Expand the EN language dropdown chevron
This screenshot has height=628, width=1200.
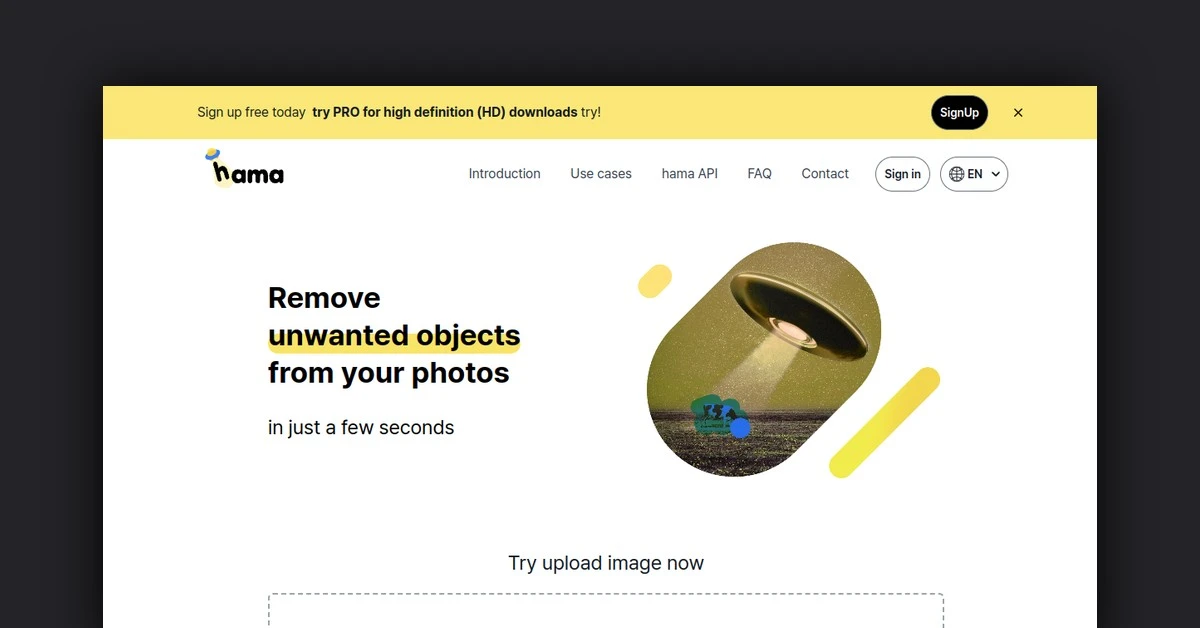coord(995,174)
